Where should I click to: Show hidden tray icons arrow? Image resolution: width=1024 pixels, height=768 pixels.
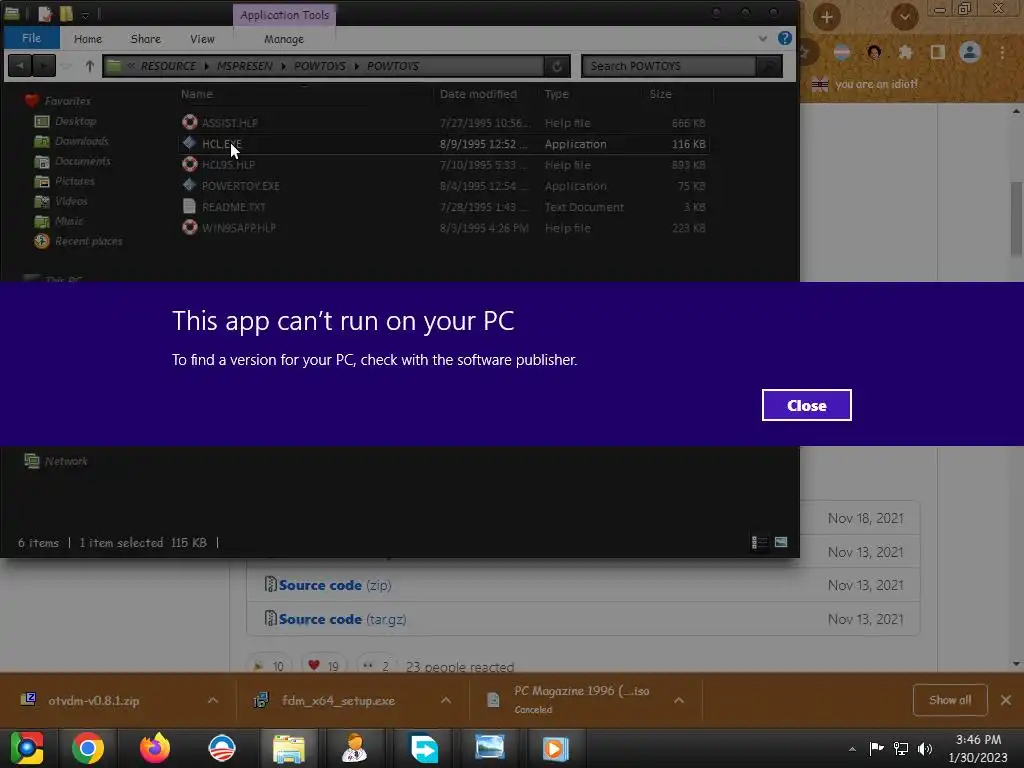coord(852,749)
